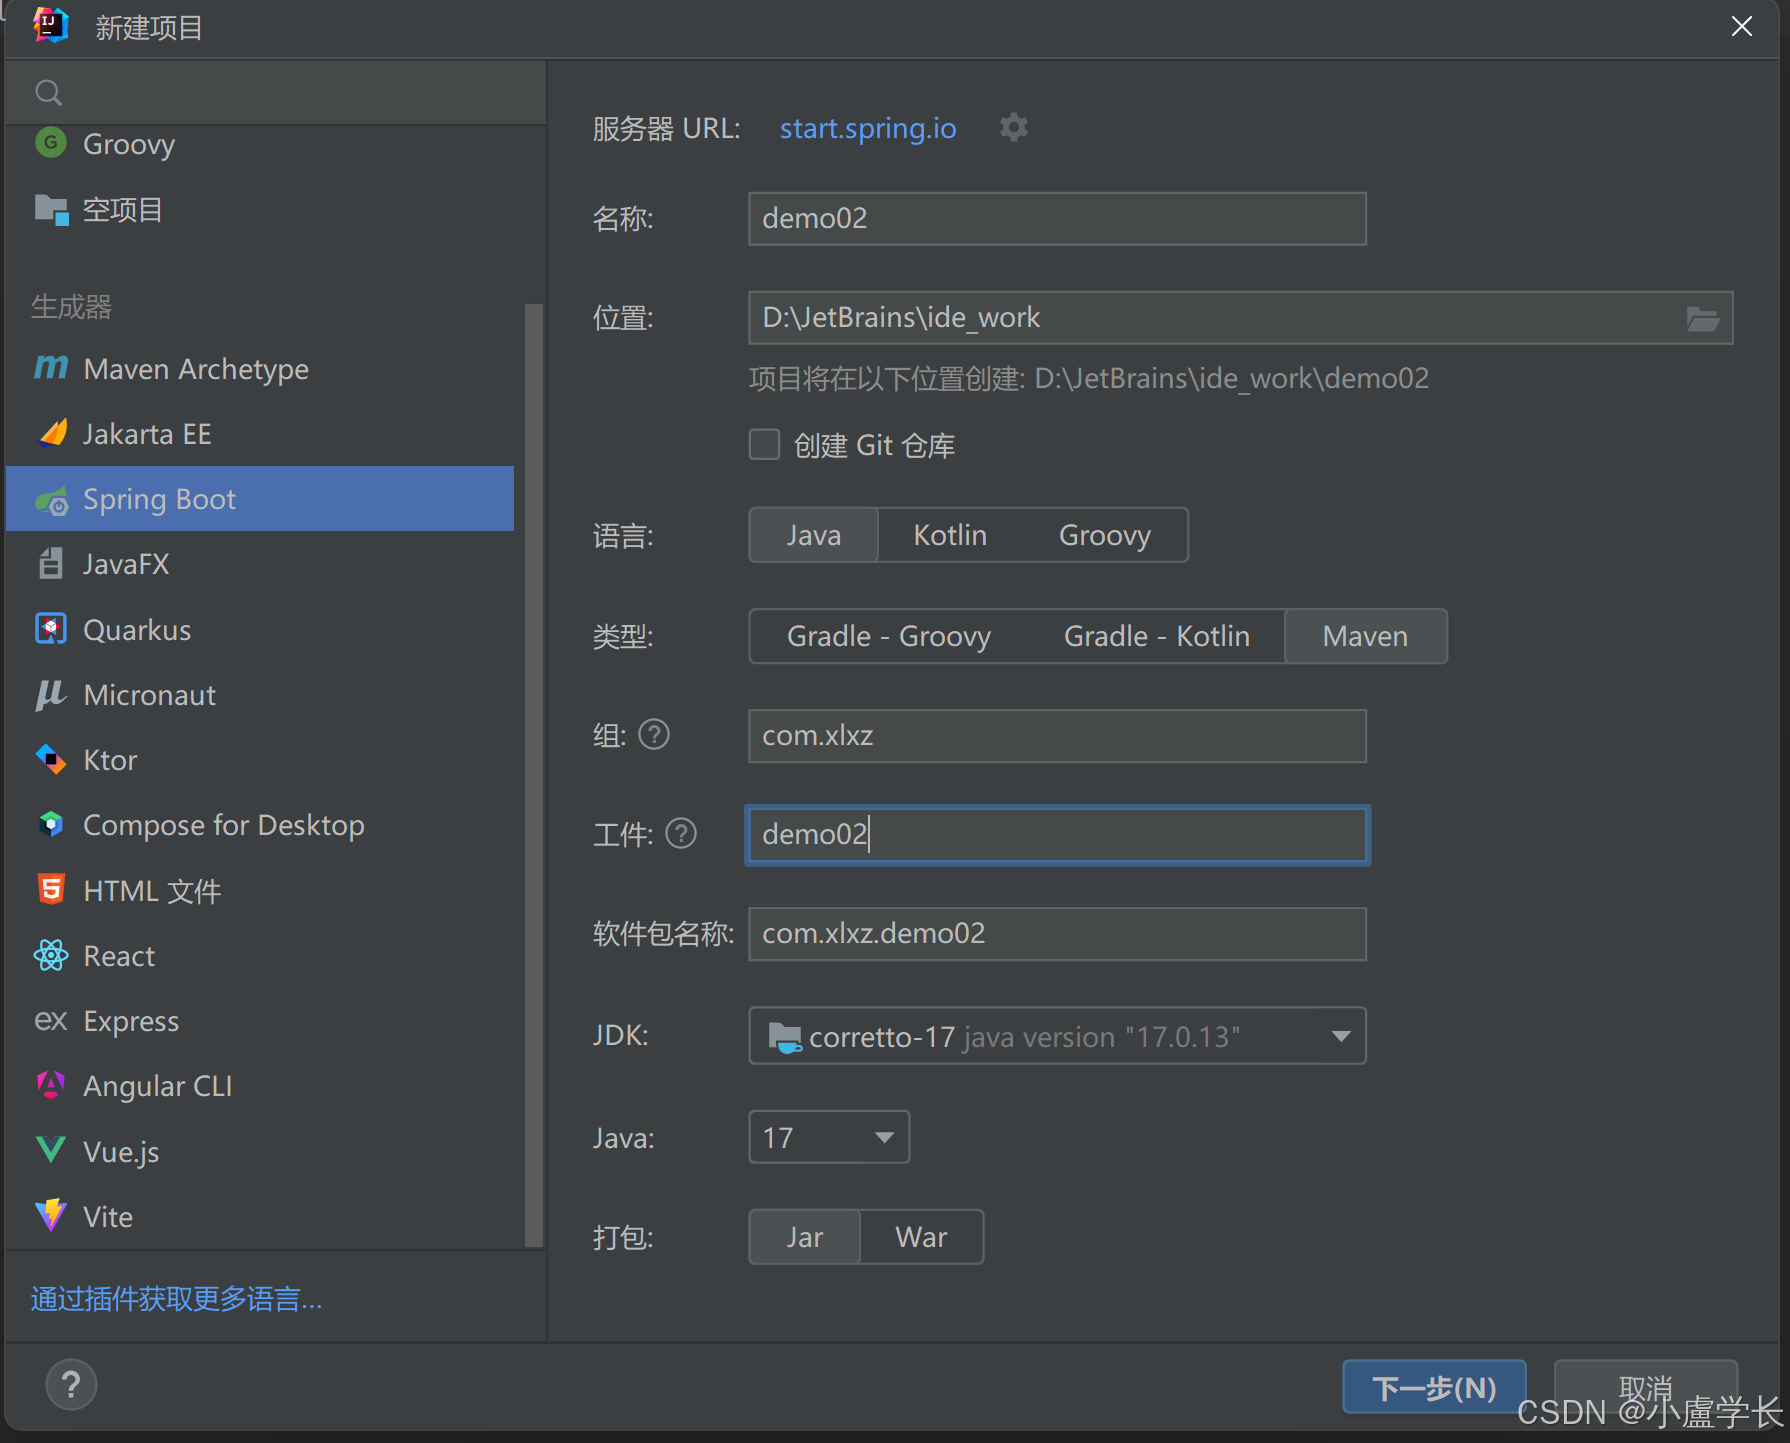Open the dialog help question button
The image size is (1790, 1443).
coord(71,1385)
